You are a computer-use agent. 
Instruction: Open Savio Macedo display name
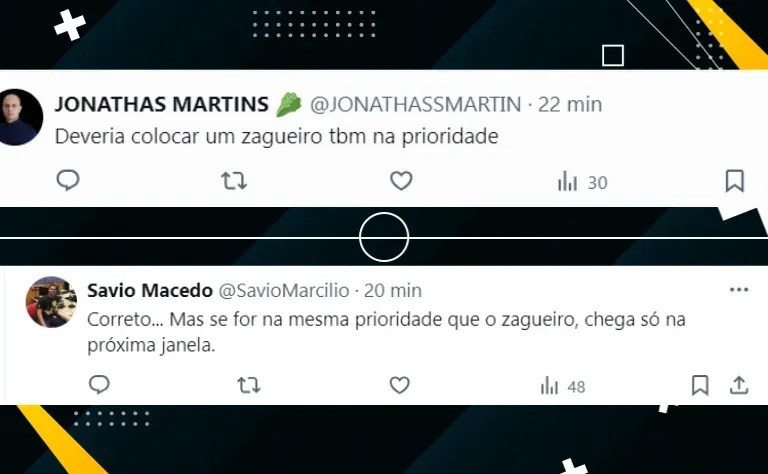(150, 290)
